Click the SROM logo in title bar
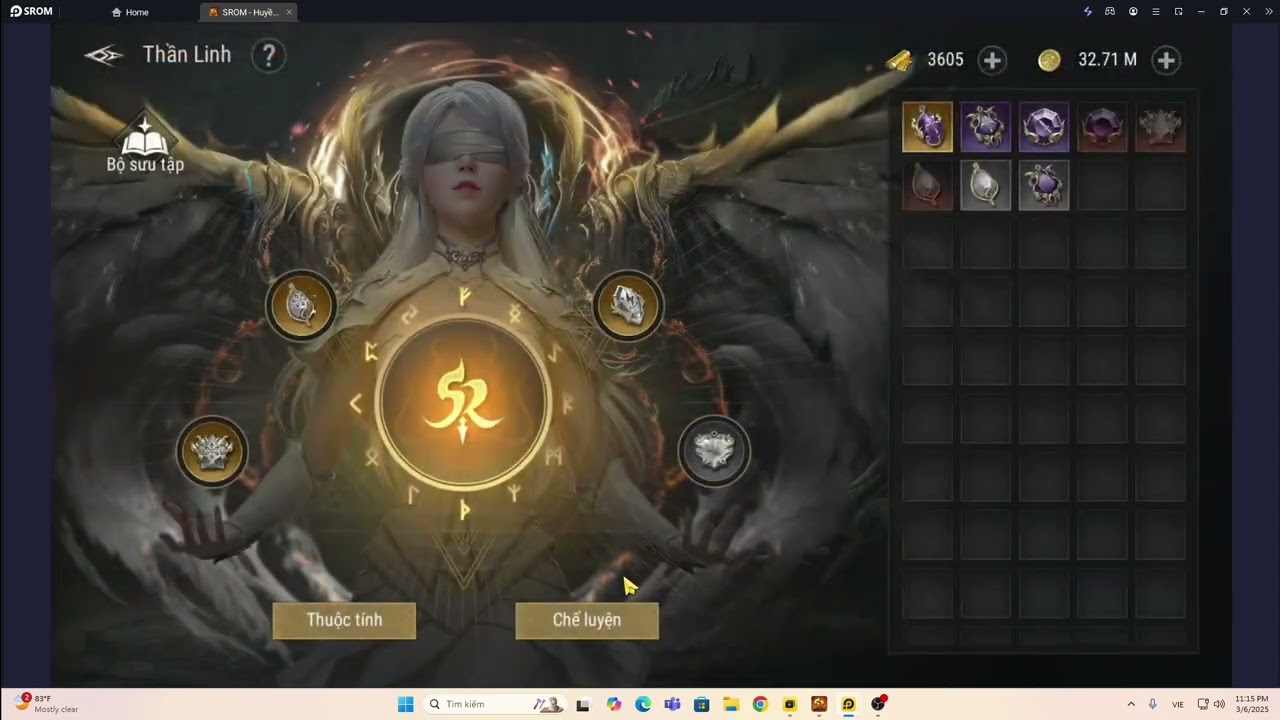Screen dimensions: 1280x720 (31, 11)
